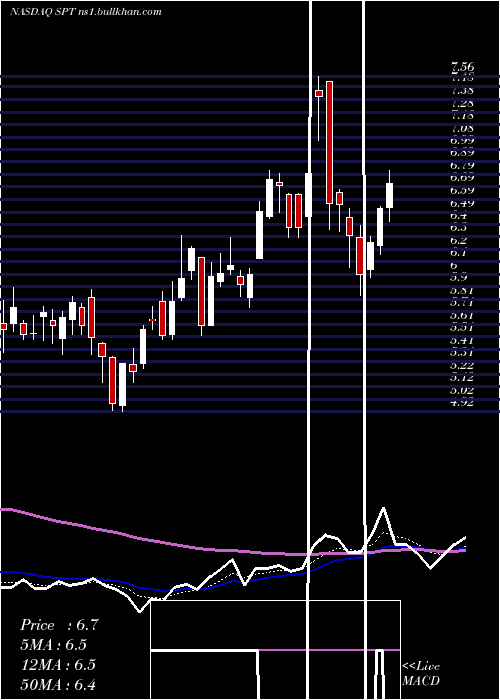The width and height of the screenshot is (500, 700).
Task: Click the 50MA : 6.4 value
Action: click(x=58, y=684)
